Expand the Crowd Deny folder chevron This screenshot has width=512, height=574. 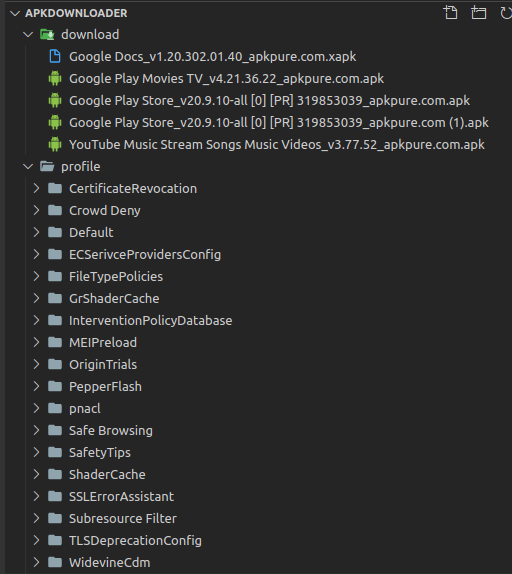[36, 210]
